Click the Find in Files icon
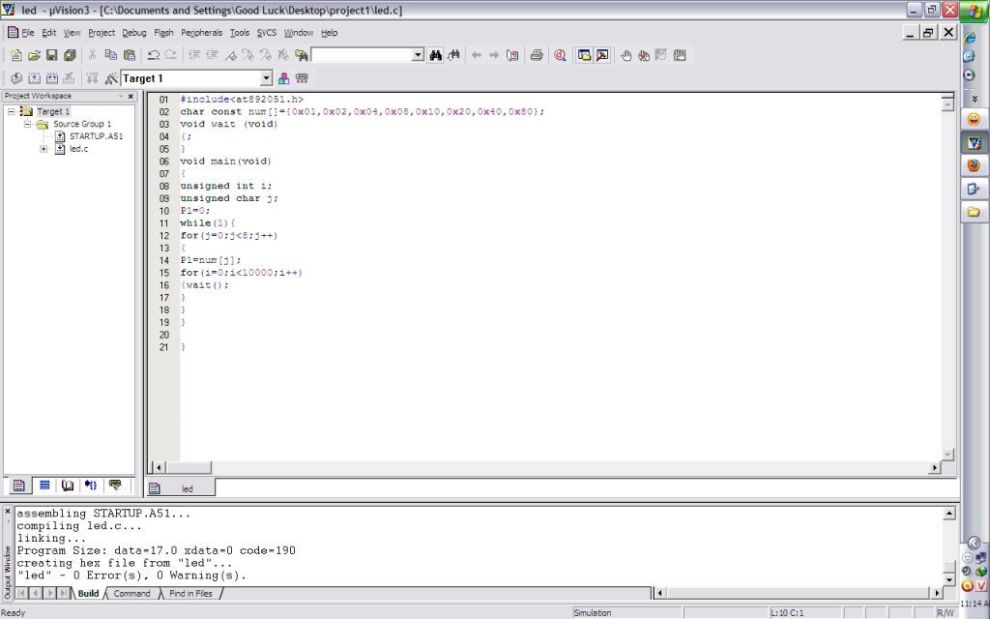This screenshot has width=990, height=619. pos(301,56)
